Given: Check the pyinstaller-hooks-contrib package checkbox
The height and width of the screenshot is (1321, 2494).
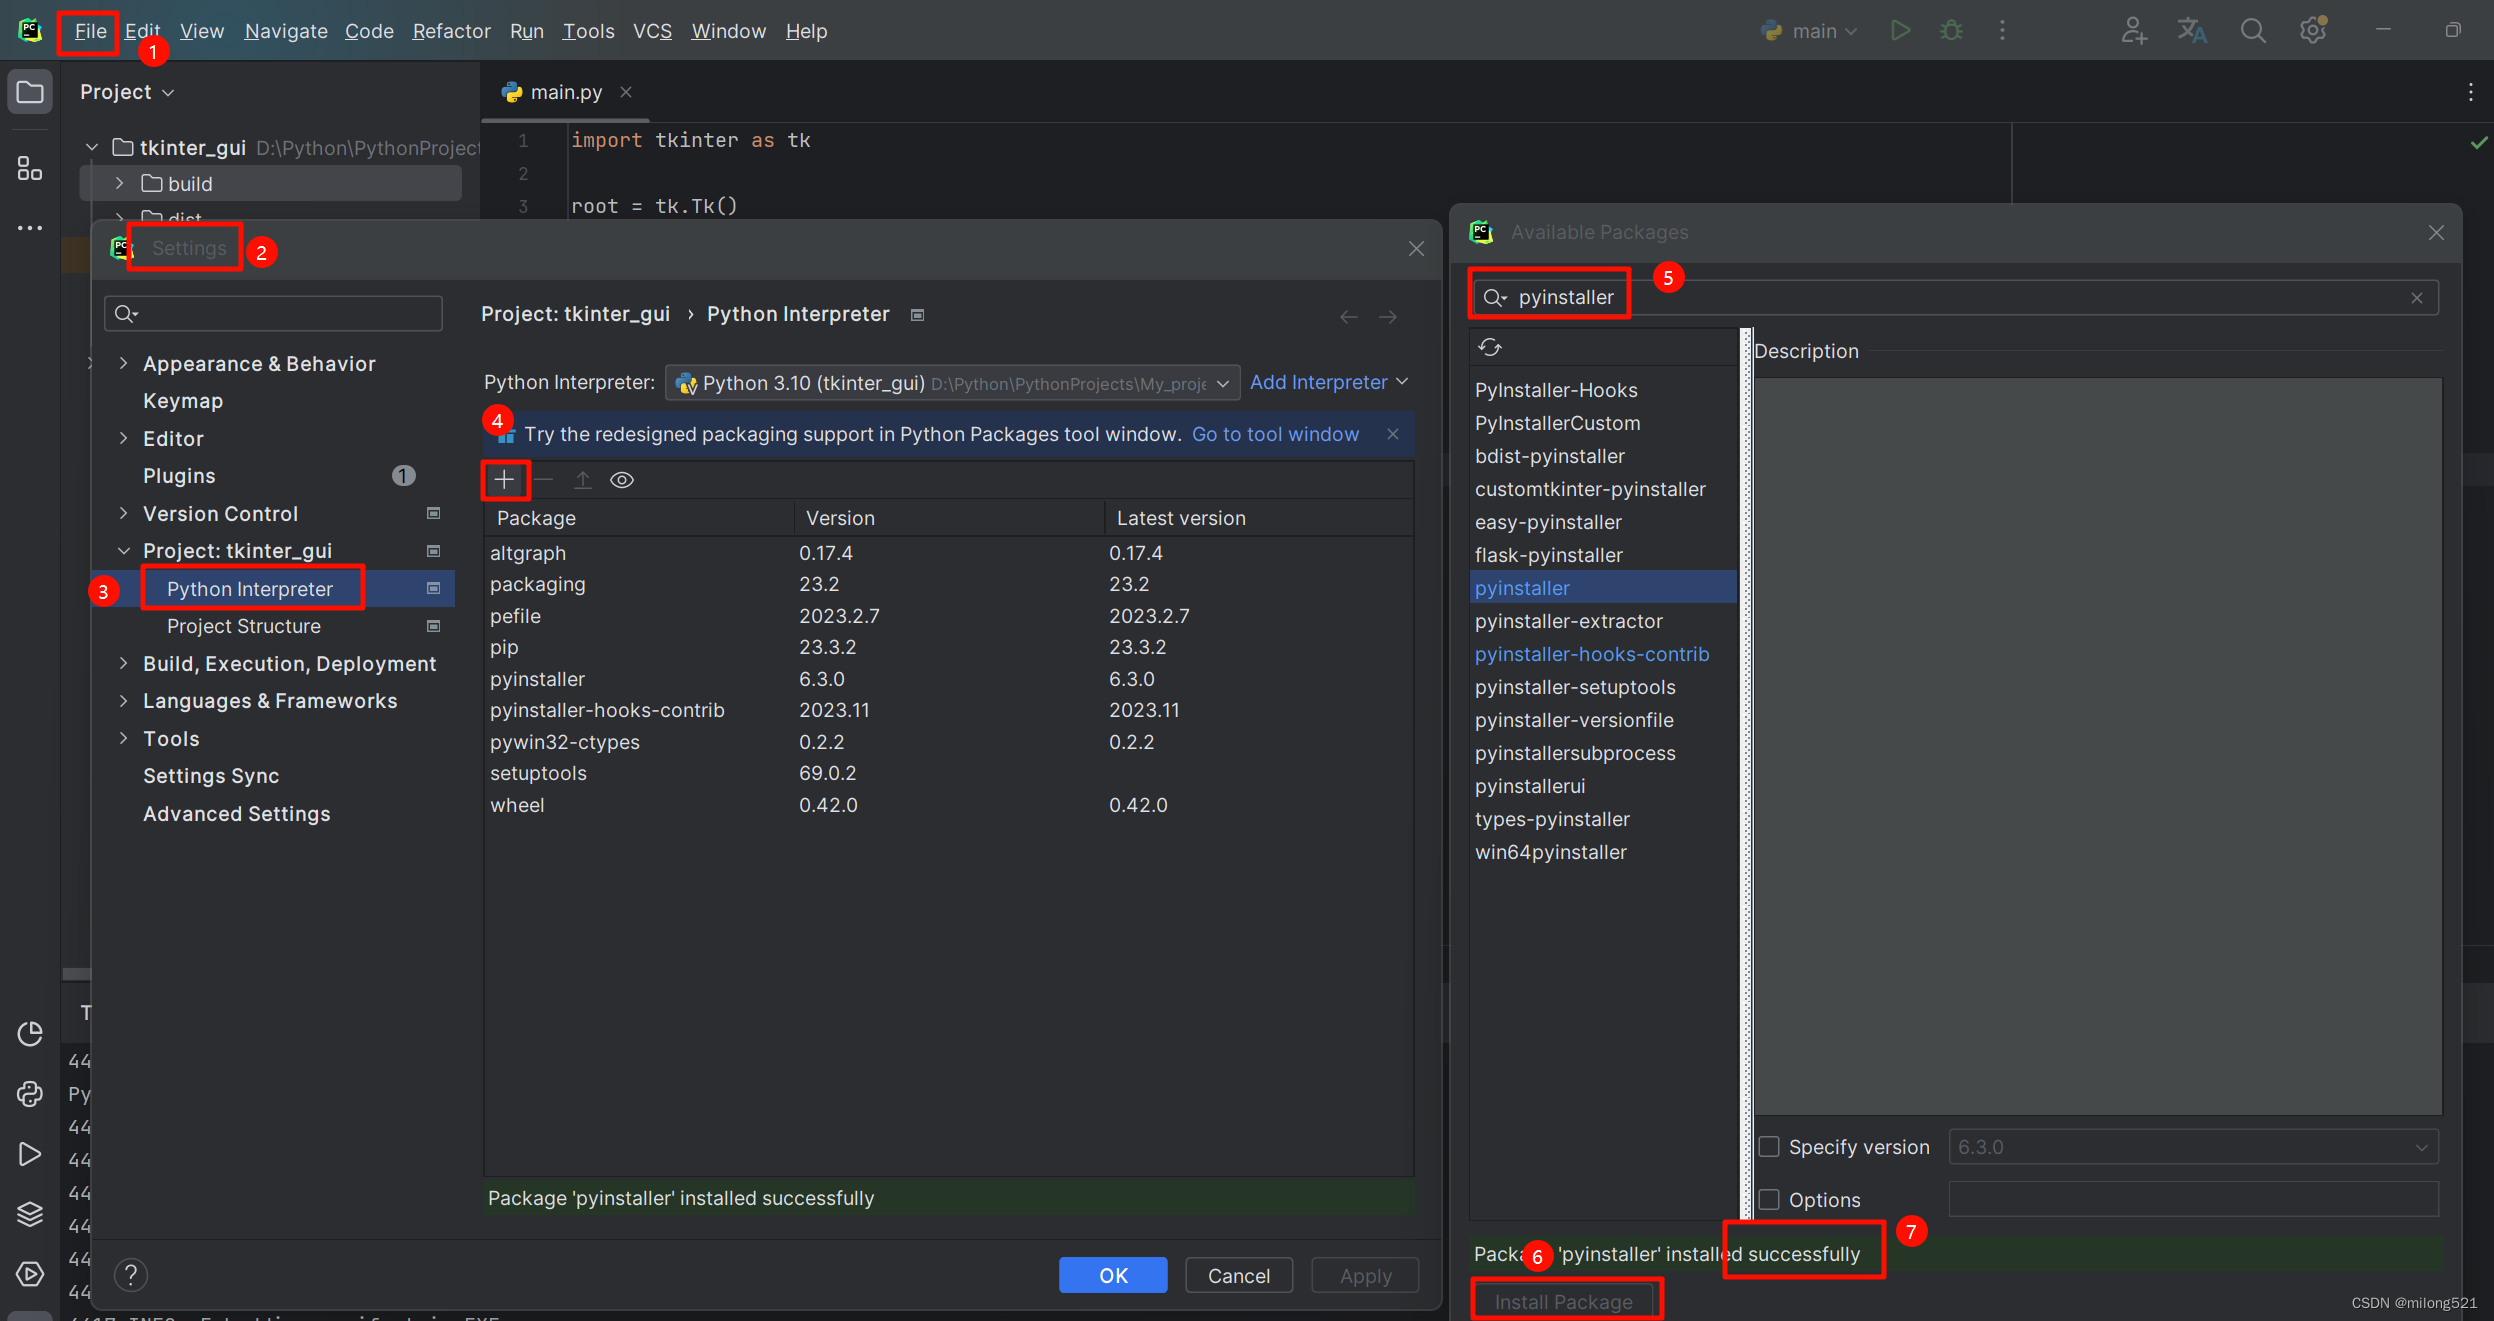Looking at the screenshot, I should (1592, 653).
